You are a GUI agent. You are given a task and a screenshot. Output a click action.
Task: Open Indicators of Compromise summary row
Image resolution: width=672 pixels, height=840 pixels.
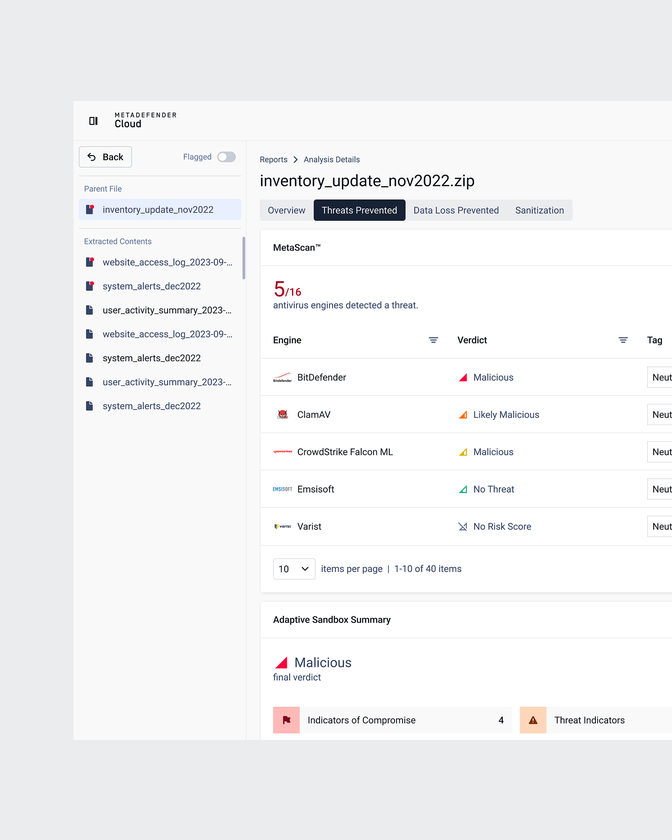(x=392, y=720)
